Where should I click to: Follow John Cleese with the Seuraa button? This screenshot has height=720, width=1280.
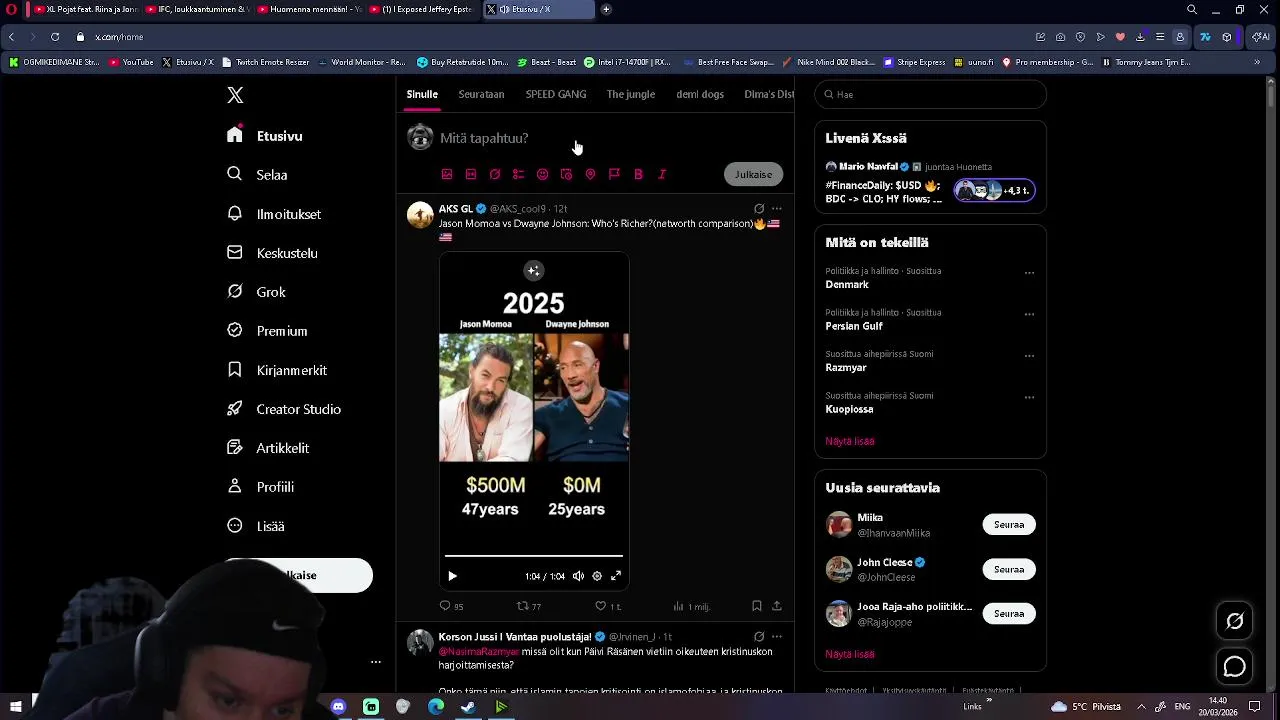(1009, 569)
